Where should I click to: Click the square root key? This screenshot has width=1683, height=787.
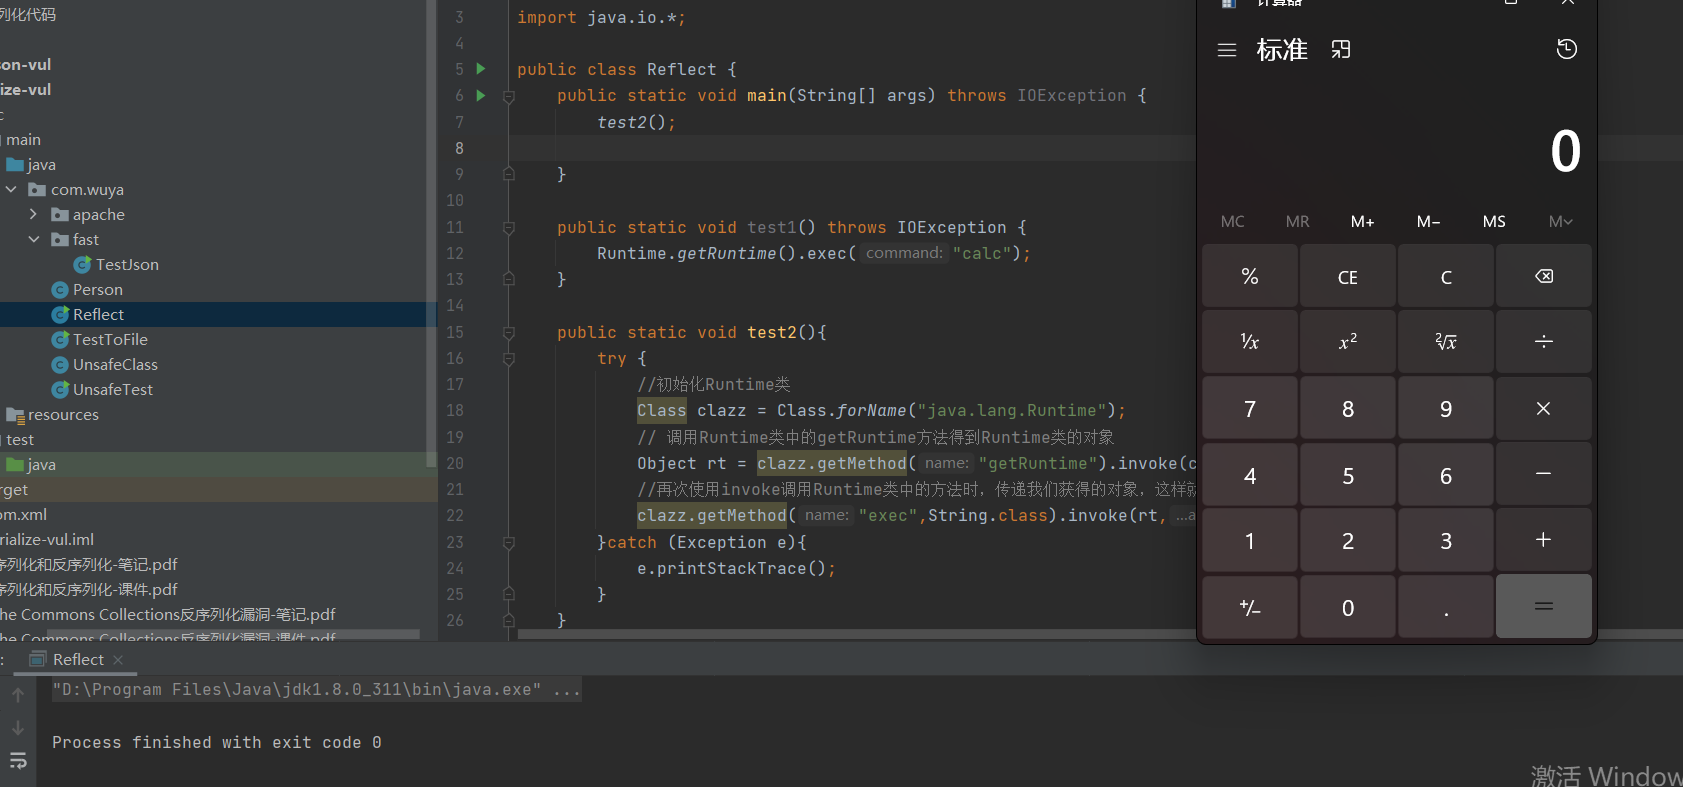[x=1446, y=341]
